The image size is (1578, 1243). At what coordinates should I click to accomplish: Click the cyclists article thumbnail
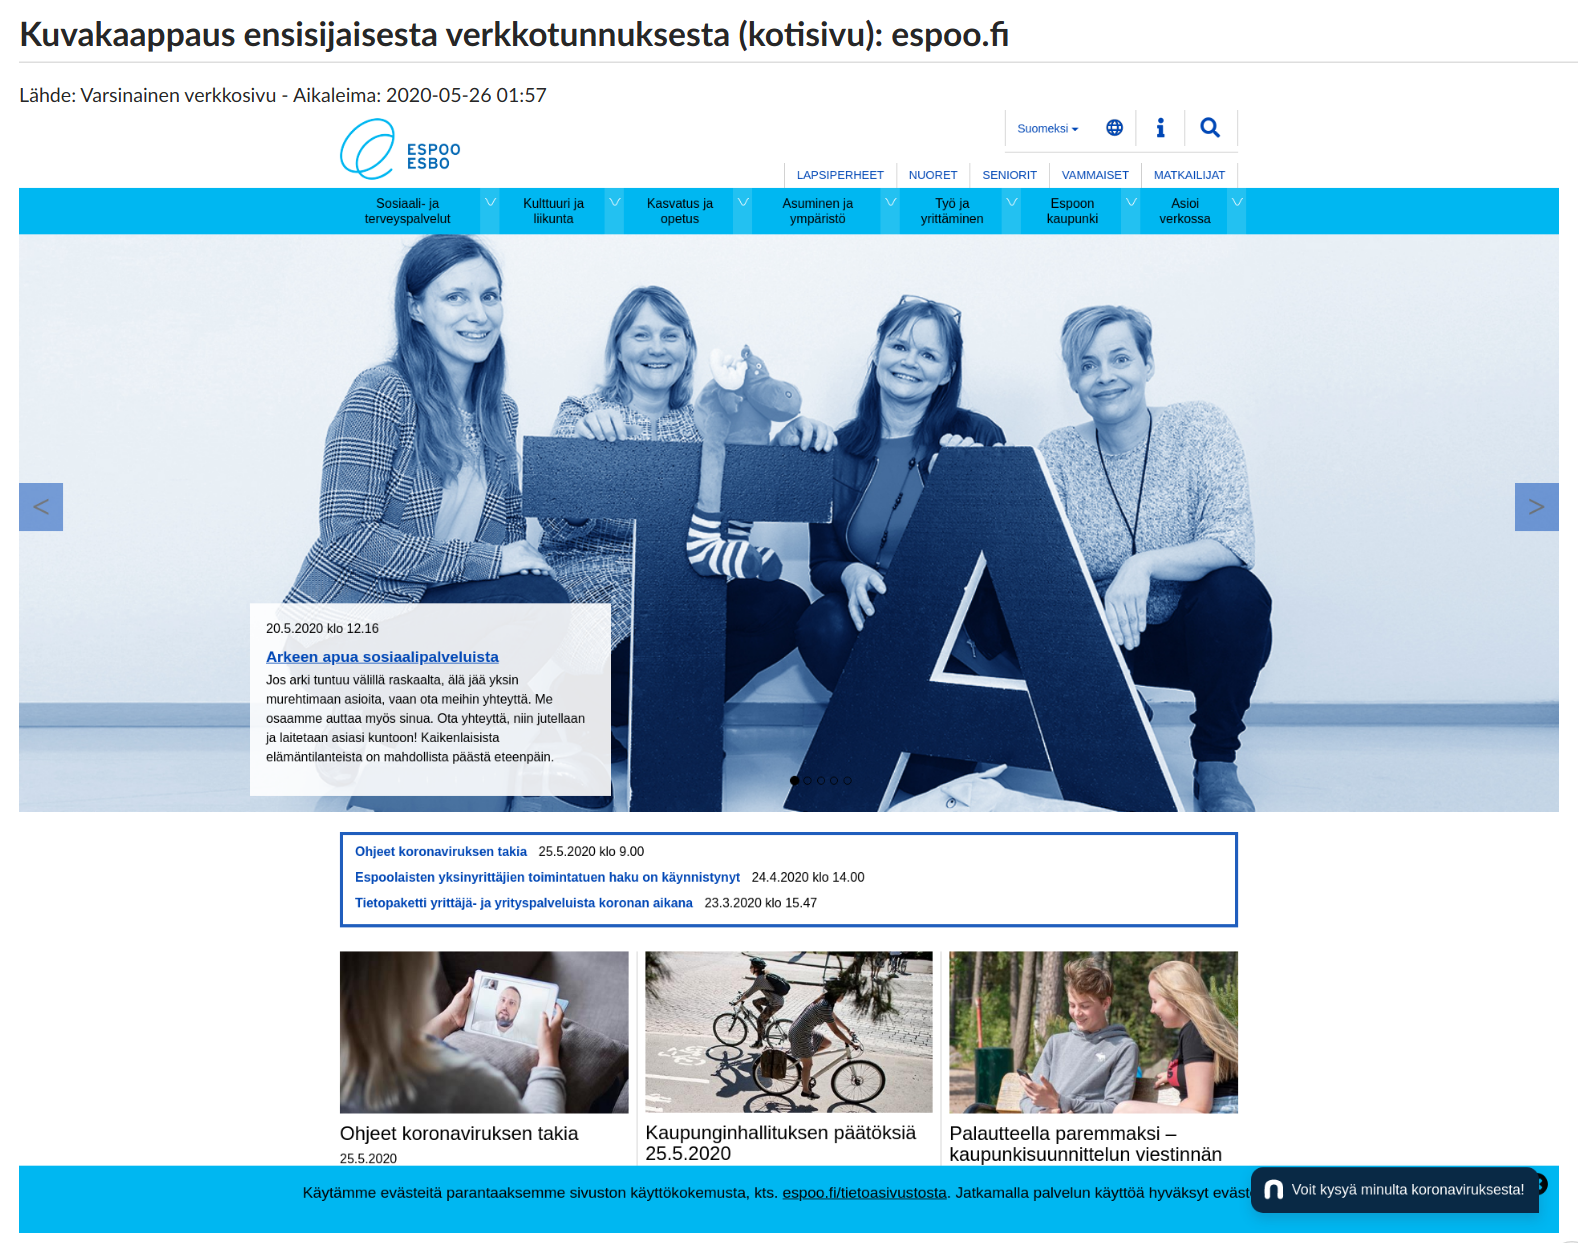[788, 1032]
